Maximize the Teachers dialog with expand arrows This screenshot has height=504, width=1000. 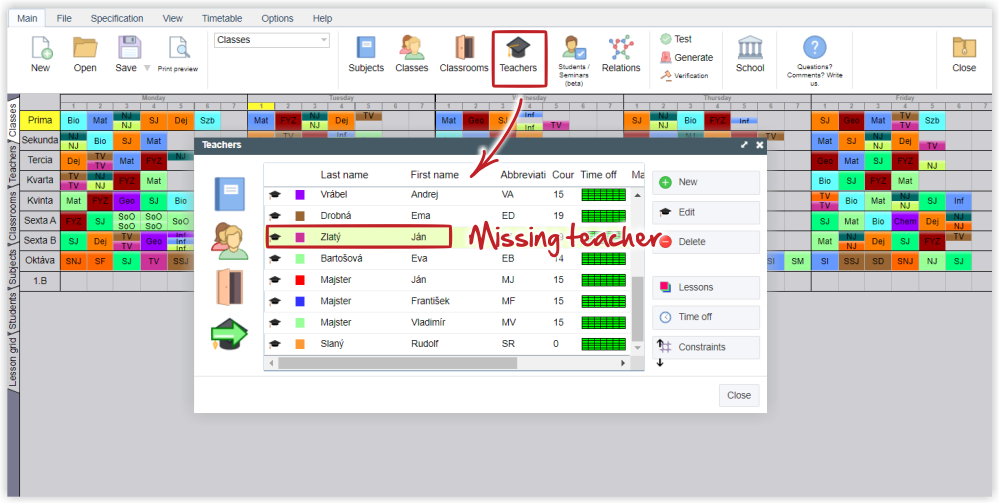point(744,145)
